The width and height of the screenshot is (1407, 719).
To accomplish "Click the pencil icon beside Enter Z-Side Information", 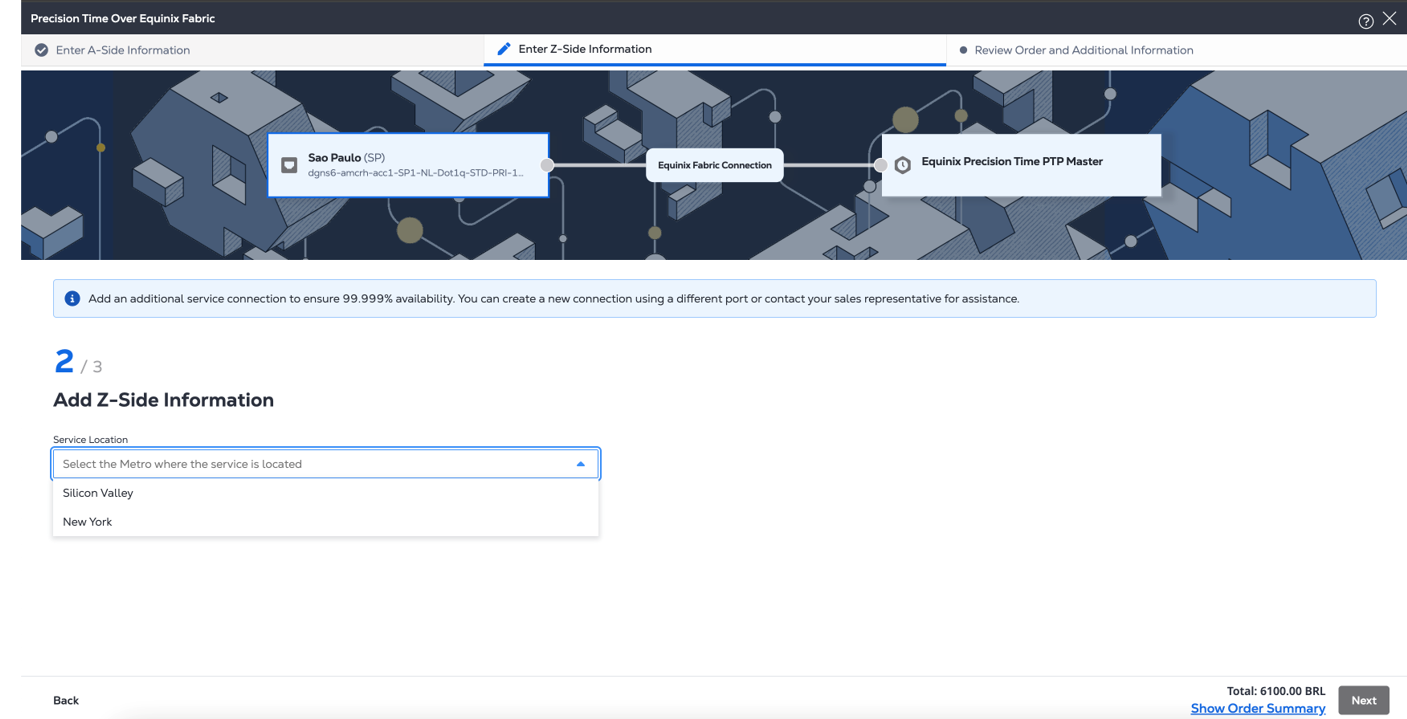I will click(504, 49).
